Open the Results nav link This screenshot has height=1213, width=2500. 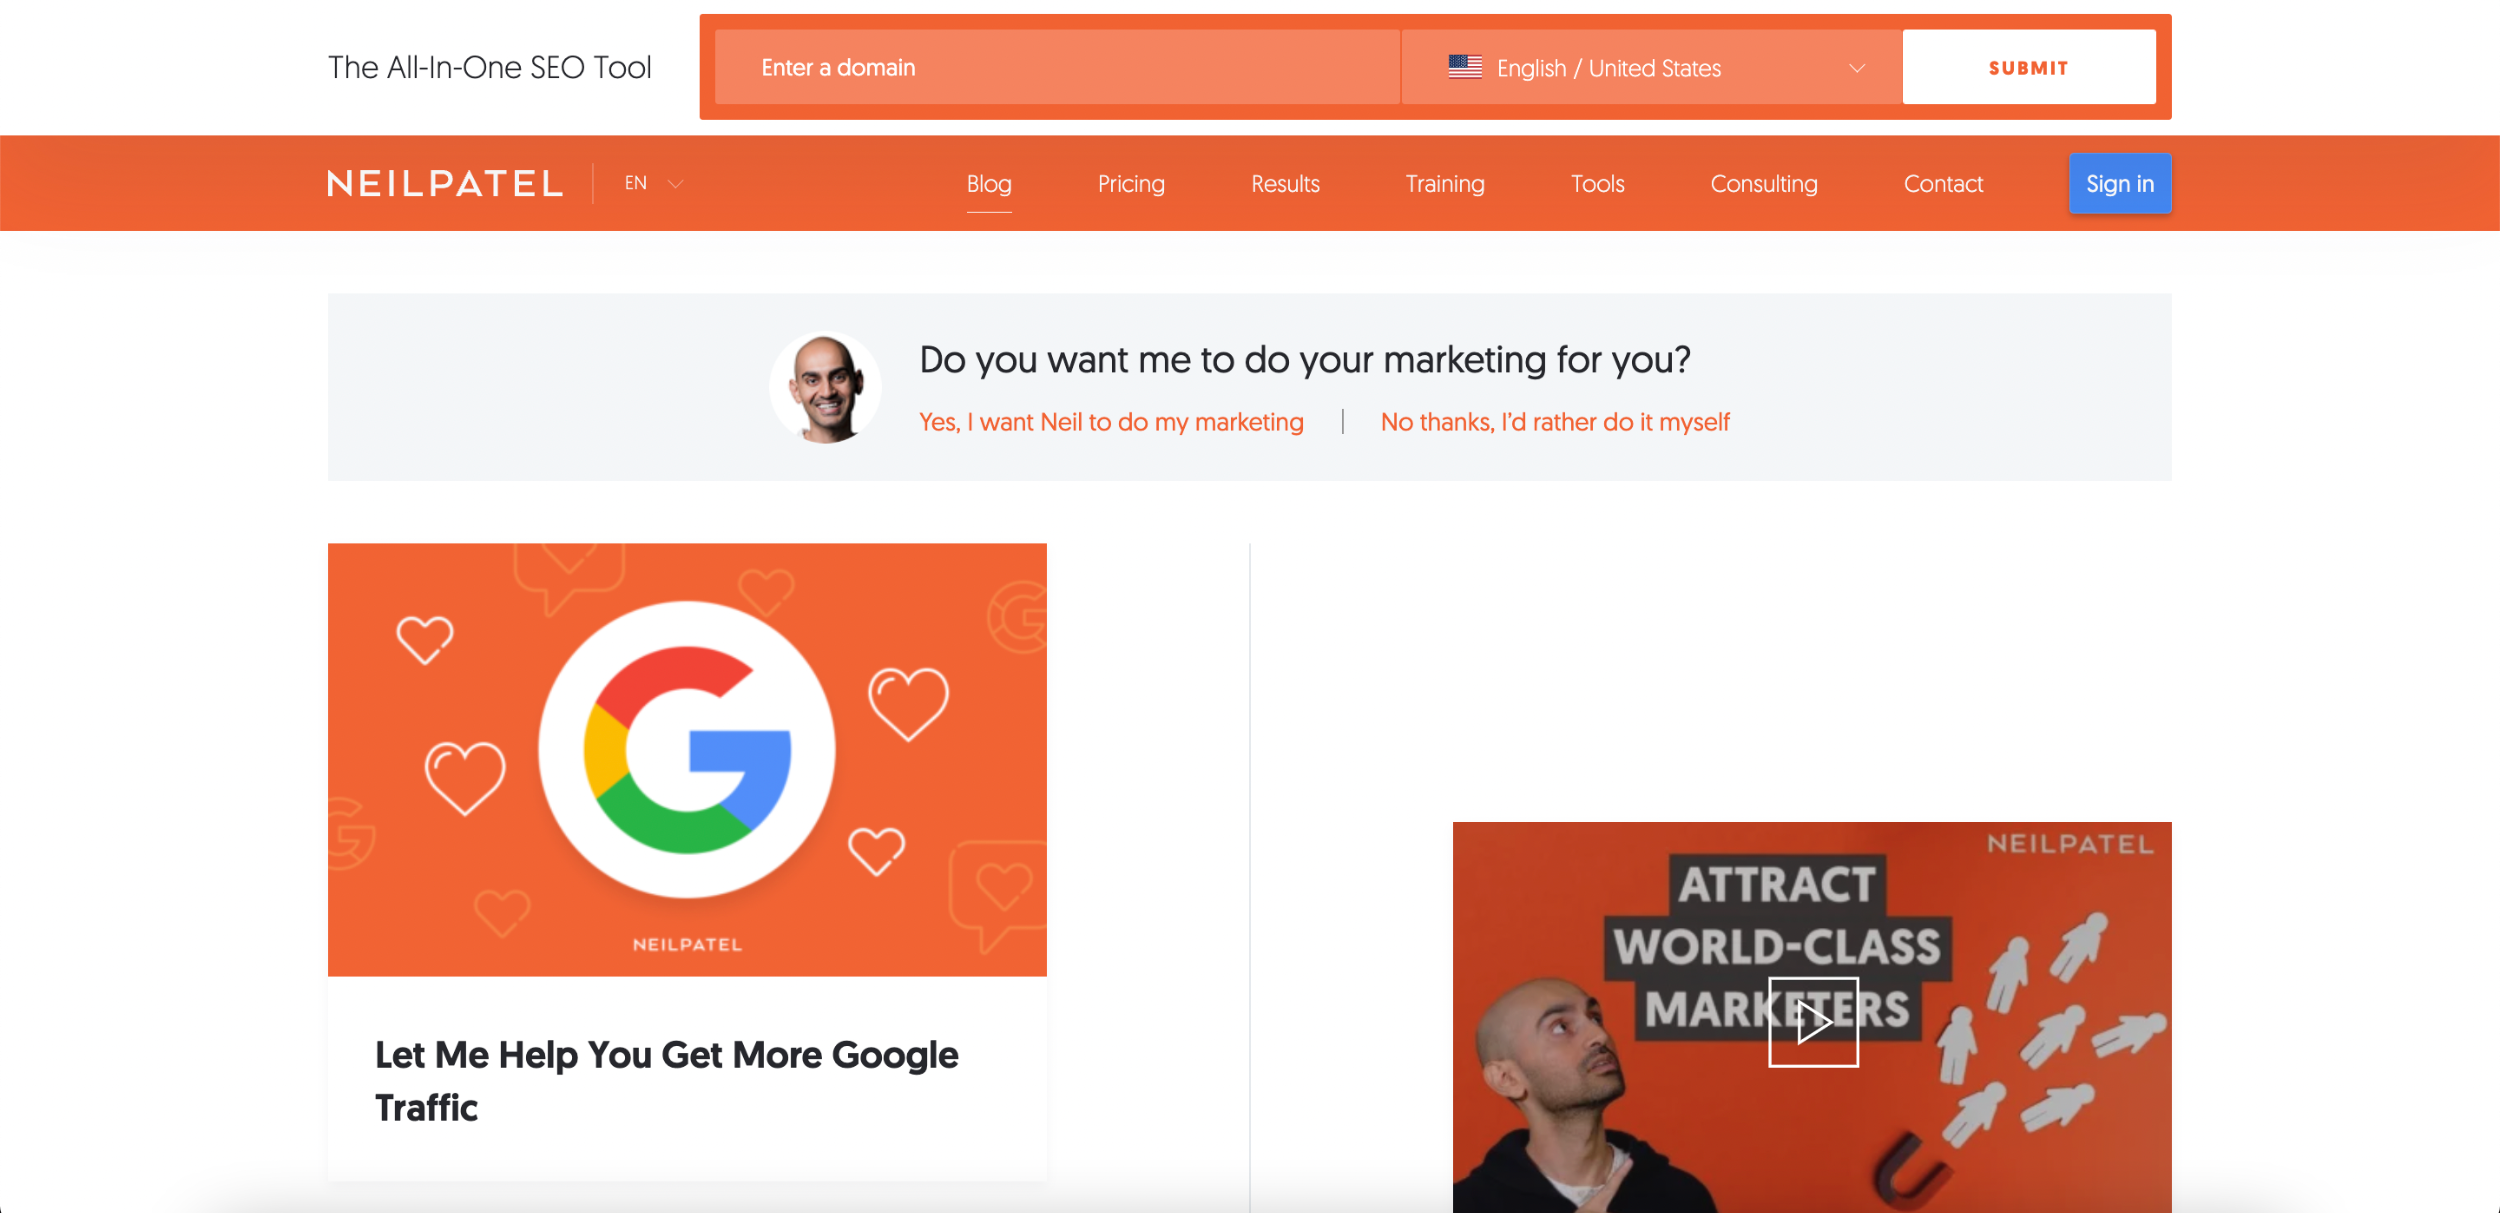pyautogui.click(x=1285, y=184)
